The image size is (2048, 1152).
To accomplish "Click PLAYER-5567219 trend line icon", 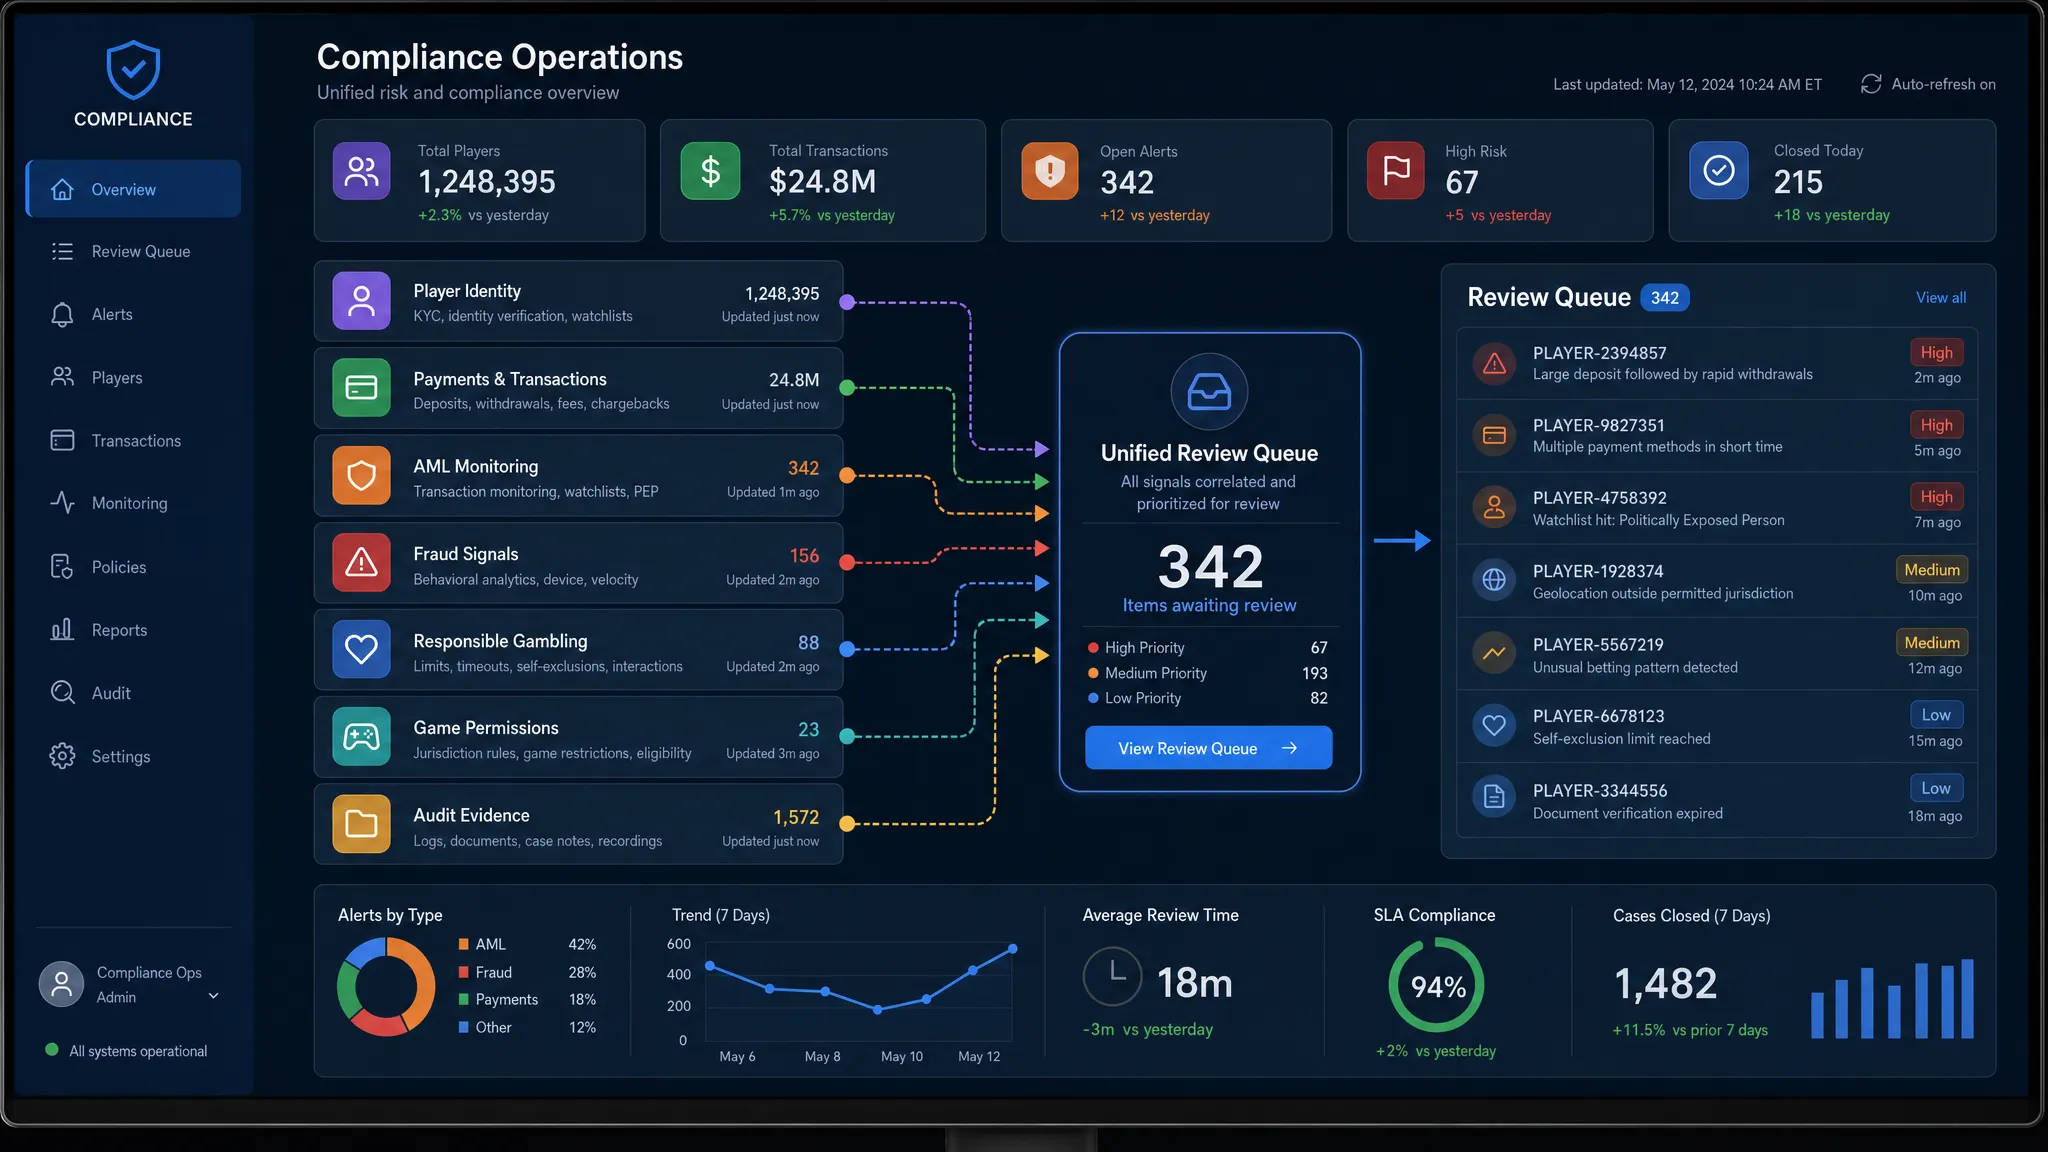I will click(1494, 653).
